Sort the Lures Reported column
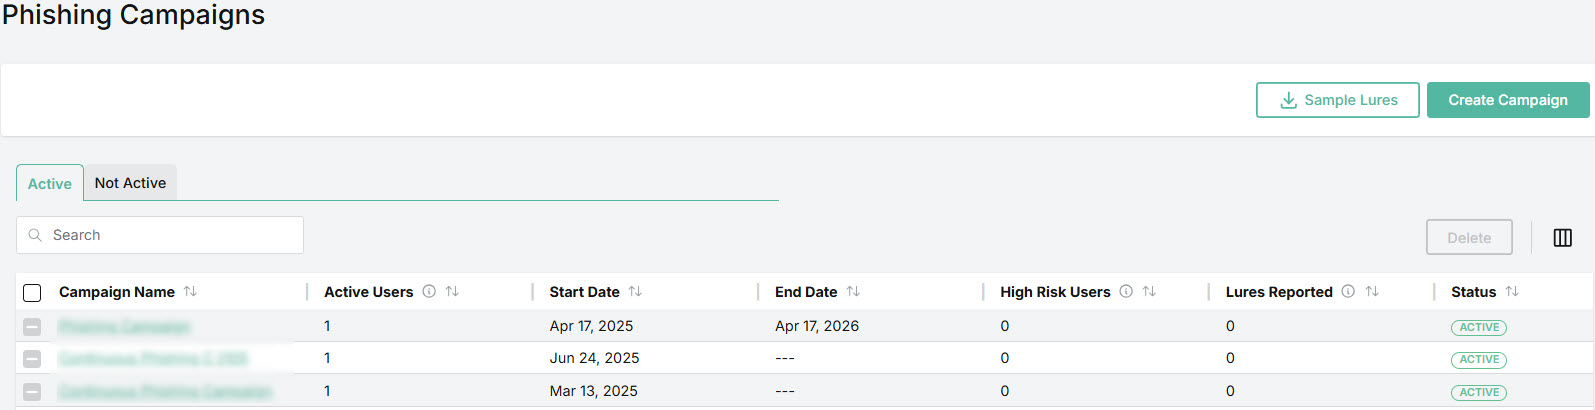The height and width of the screenshot is (410, 1595). pos(1372,292)
